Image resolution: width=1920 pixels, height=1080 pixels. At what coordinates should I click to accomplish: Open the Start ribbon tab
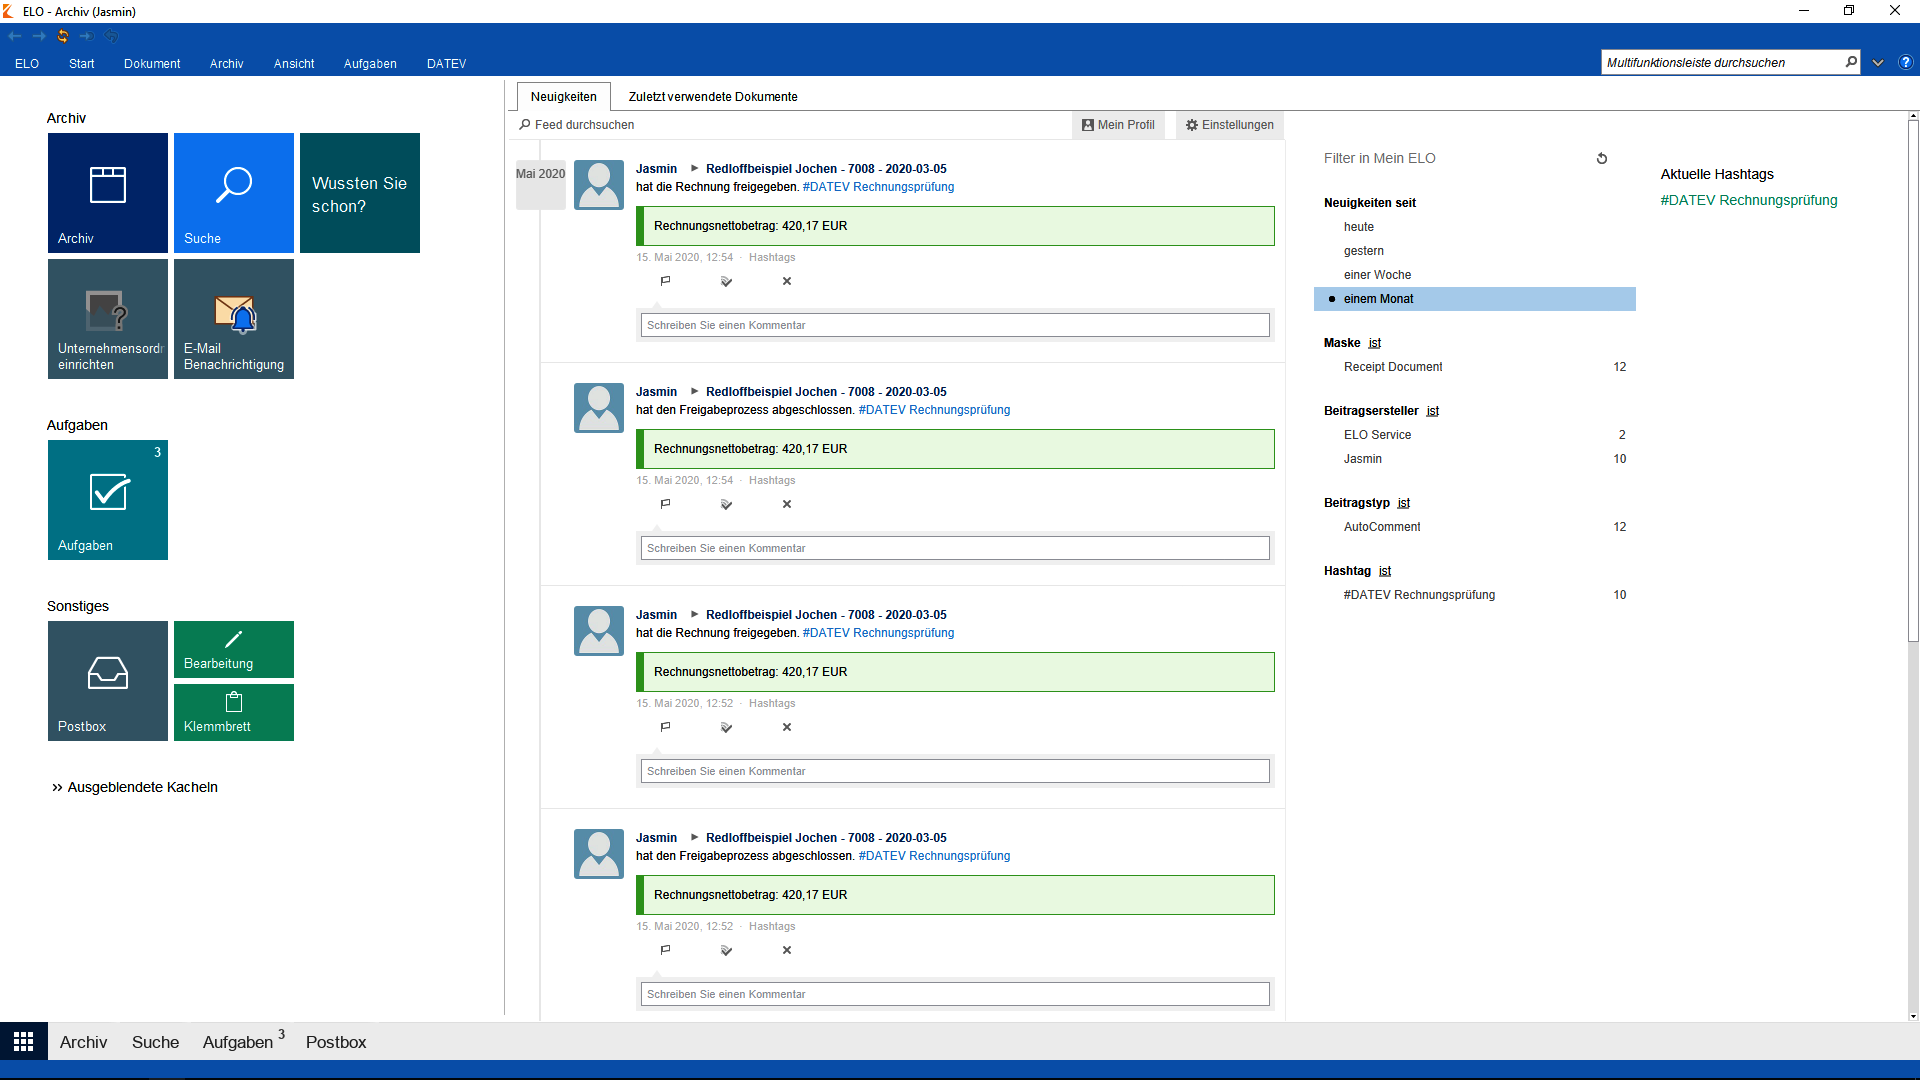tap(82, 63)
